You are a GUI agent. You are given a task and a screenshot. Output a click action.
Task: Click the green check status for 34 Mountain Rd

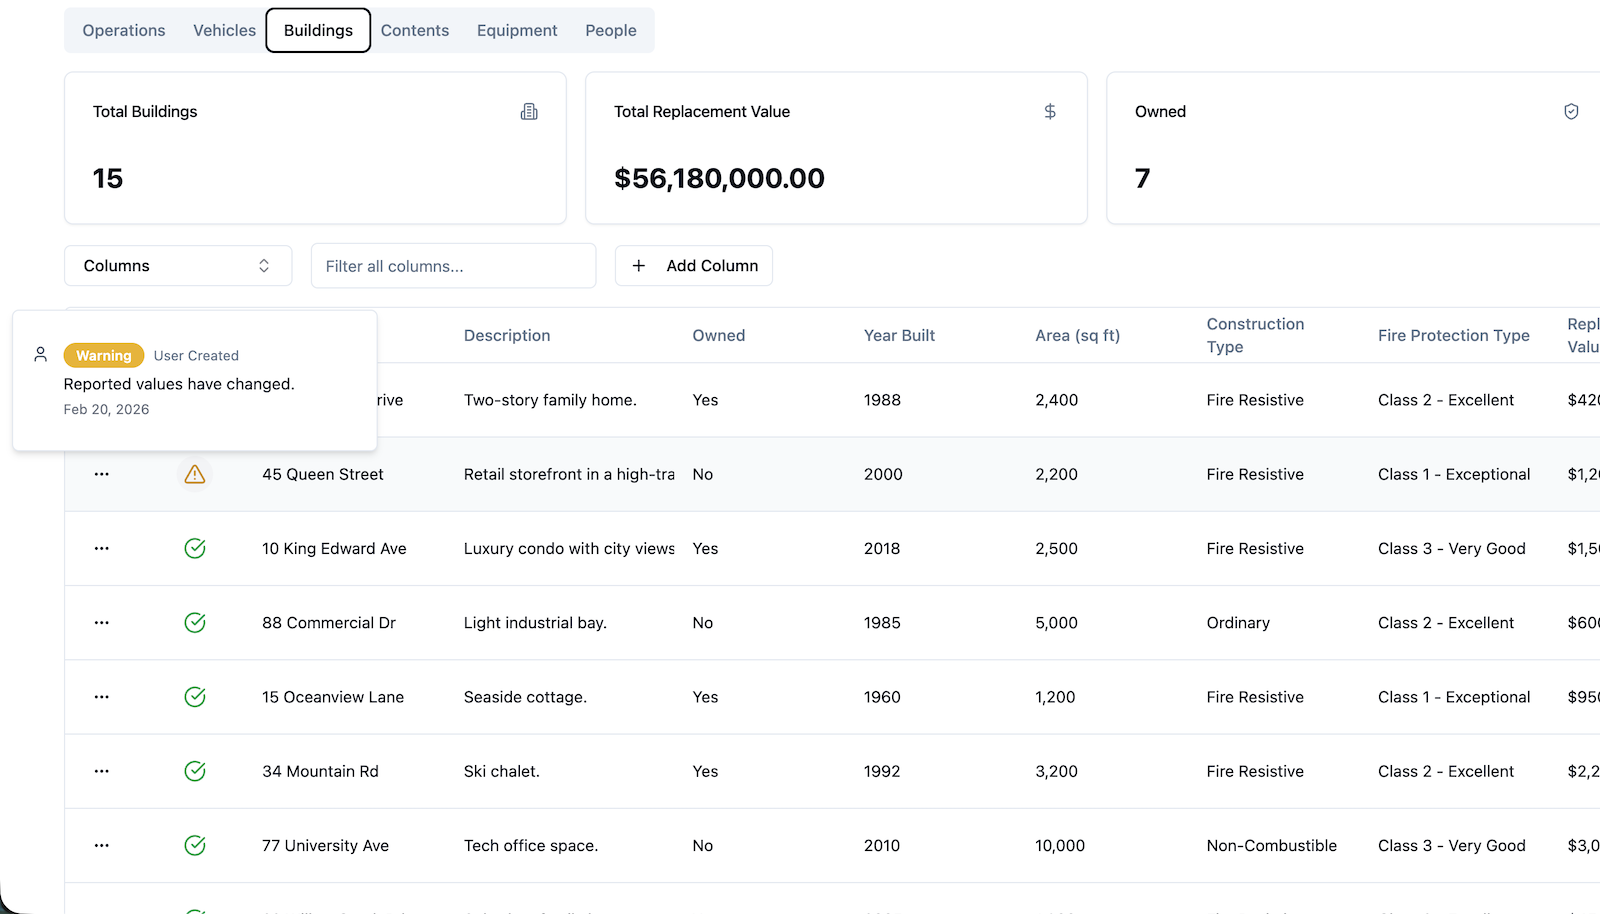[x=195, y=771]
